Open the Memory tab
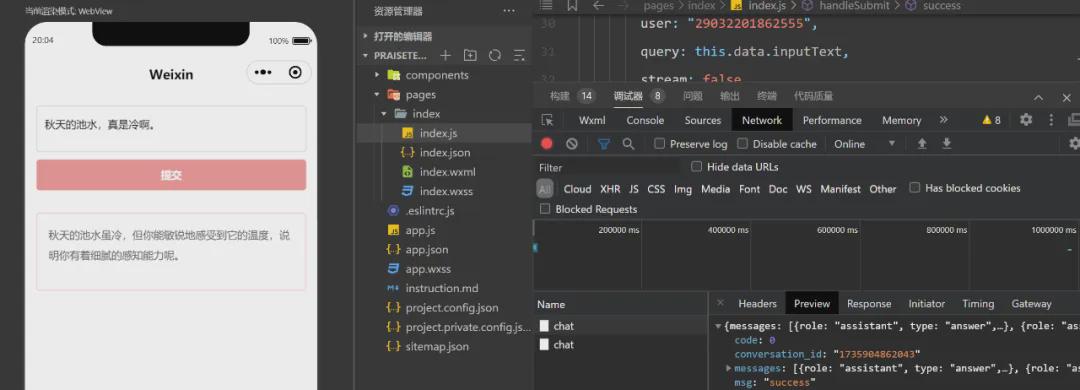Screen dimensions: 1080x390 (902, 120)
